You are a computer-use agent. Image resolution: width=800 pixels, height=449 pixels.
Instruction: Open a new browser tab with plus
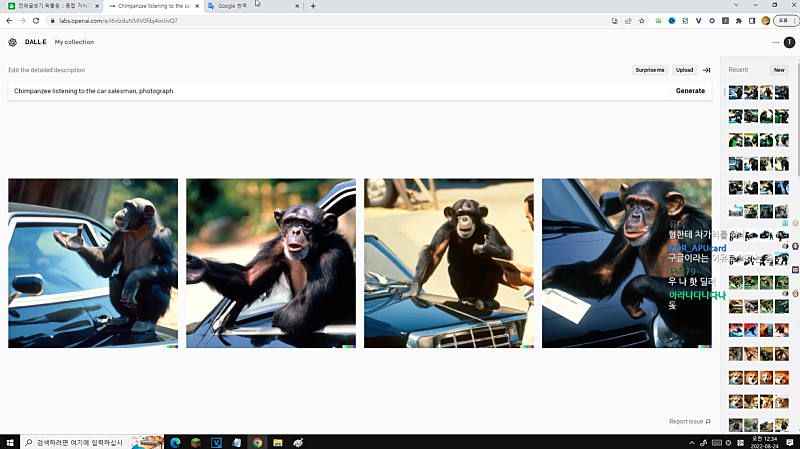point(313,6)
